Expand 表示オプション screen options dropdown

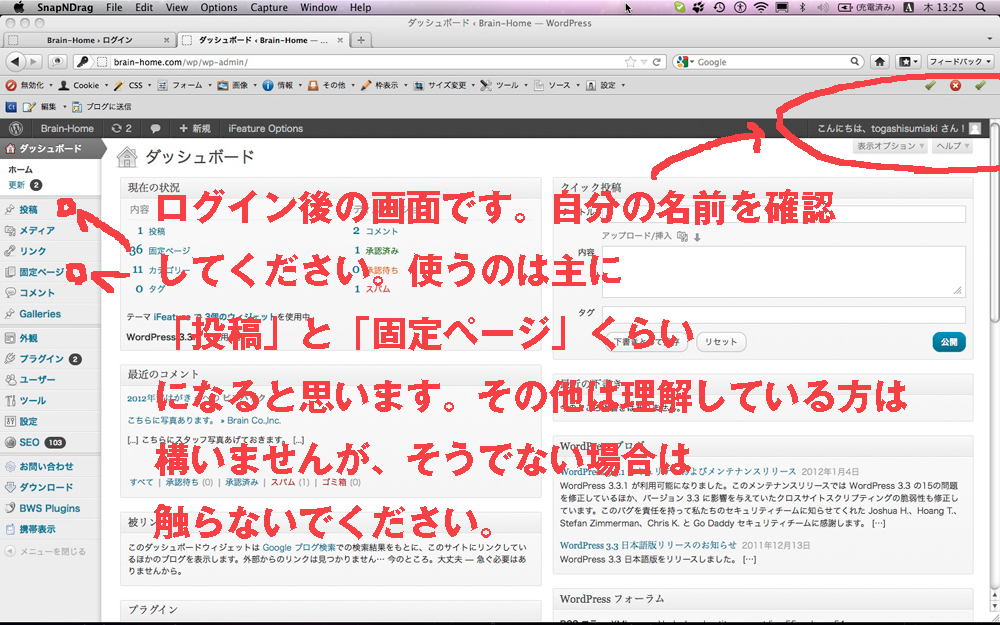(890, 146)
